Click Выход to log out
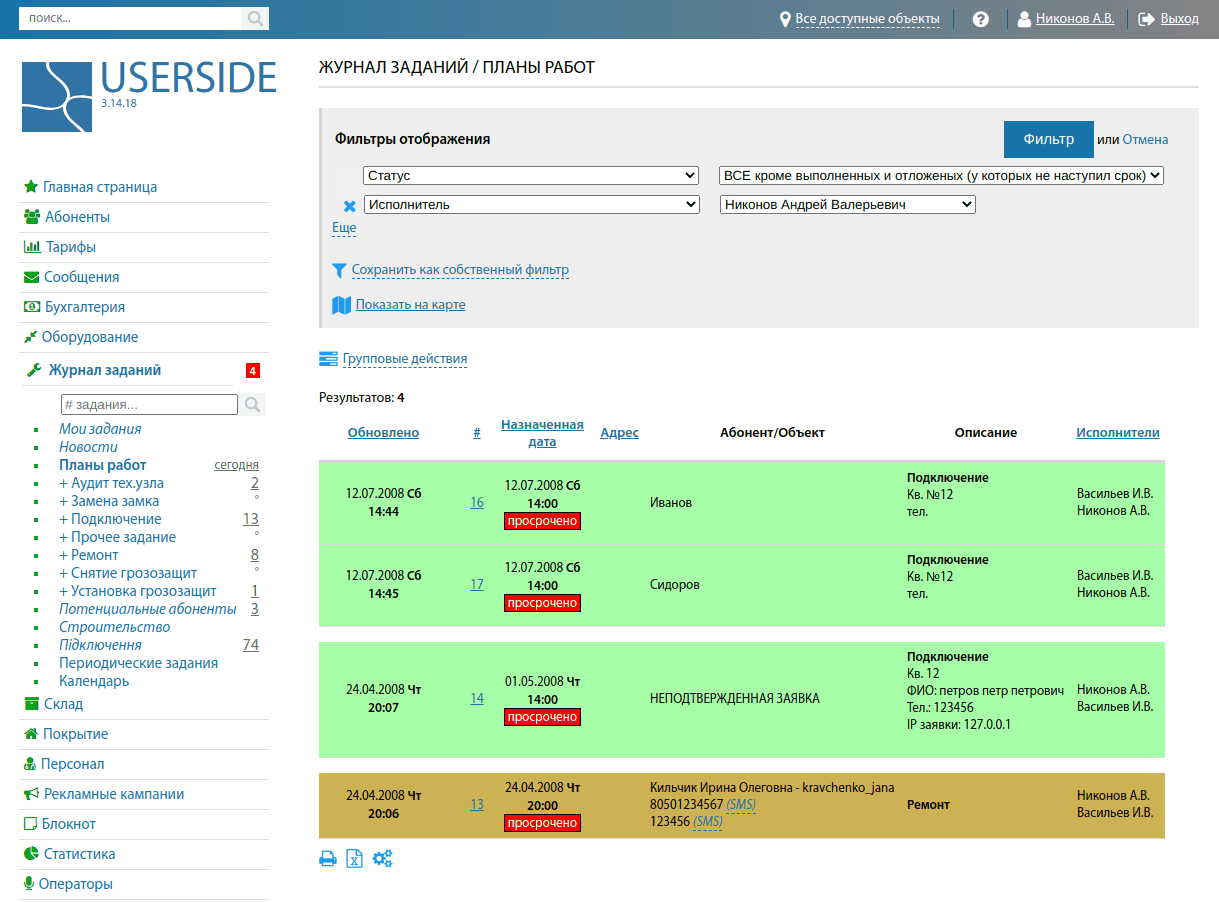Viewport: 1219px width, 902px height. click(x=1180, y=17)
